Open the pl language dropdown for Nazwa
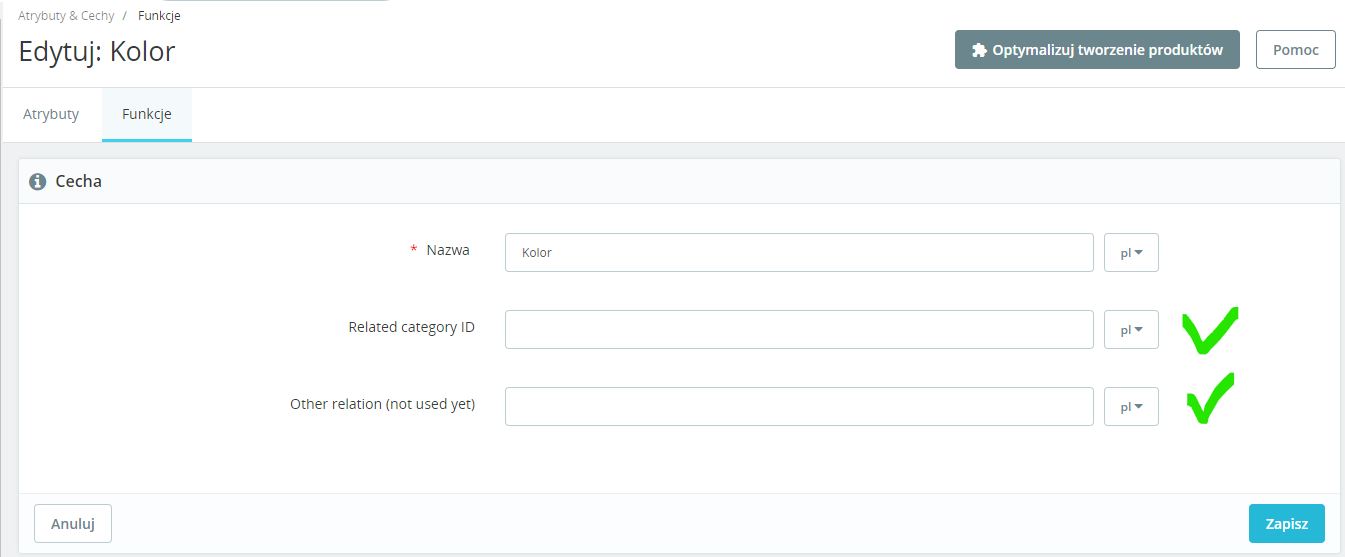 (x=1131, y=253)
